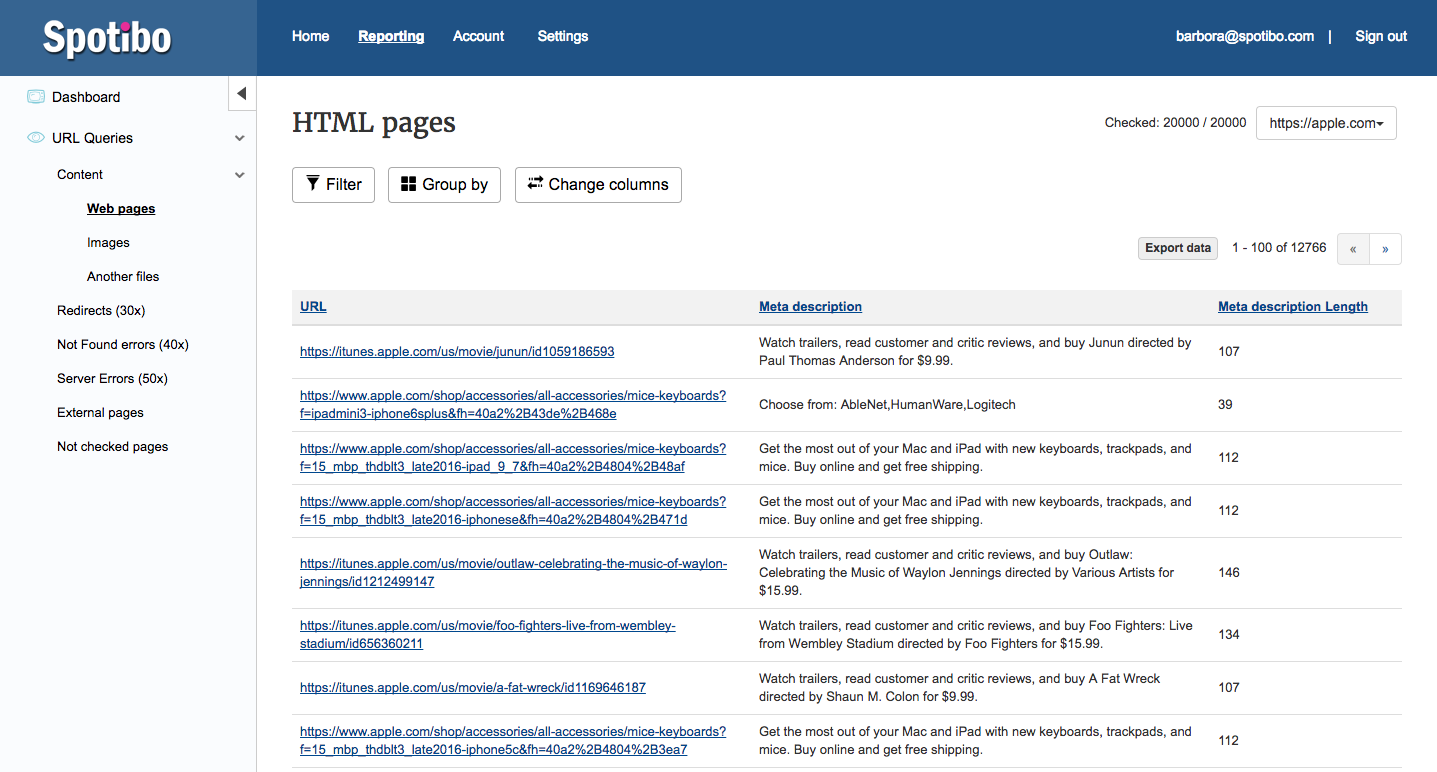Select Web pages in the sidebar

121,209
